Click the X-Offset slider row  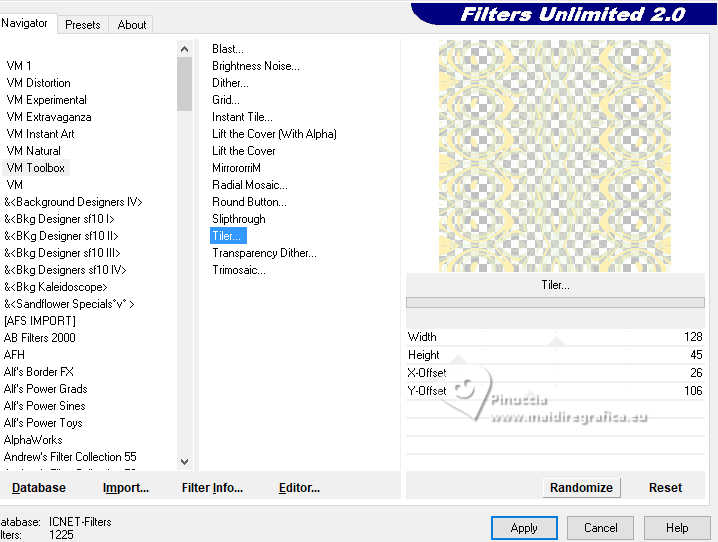(x=555, y=373)
